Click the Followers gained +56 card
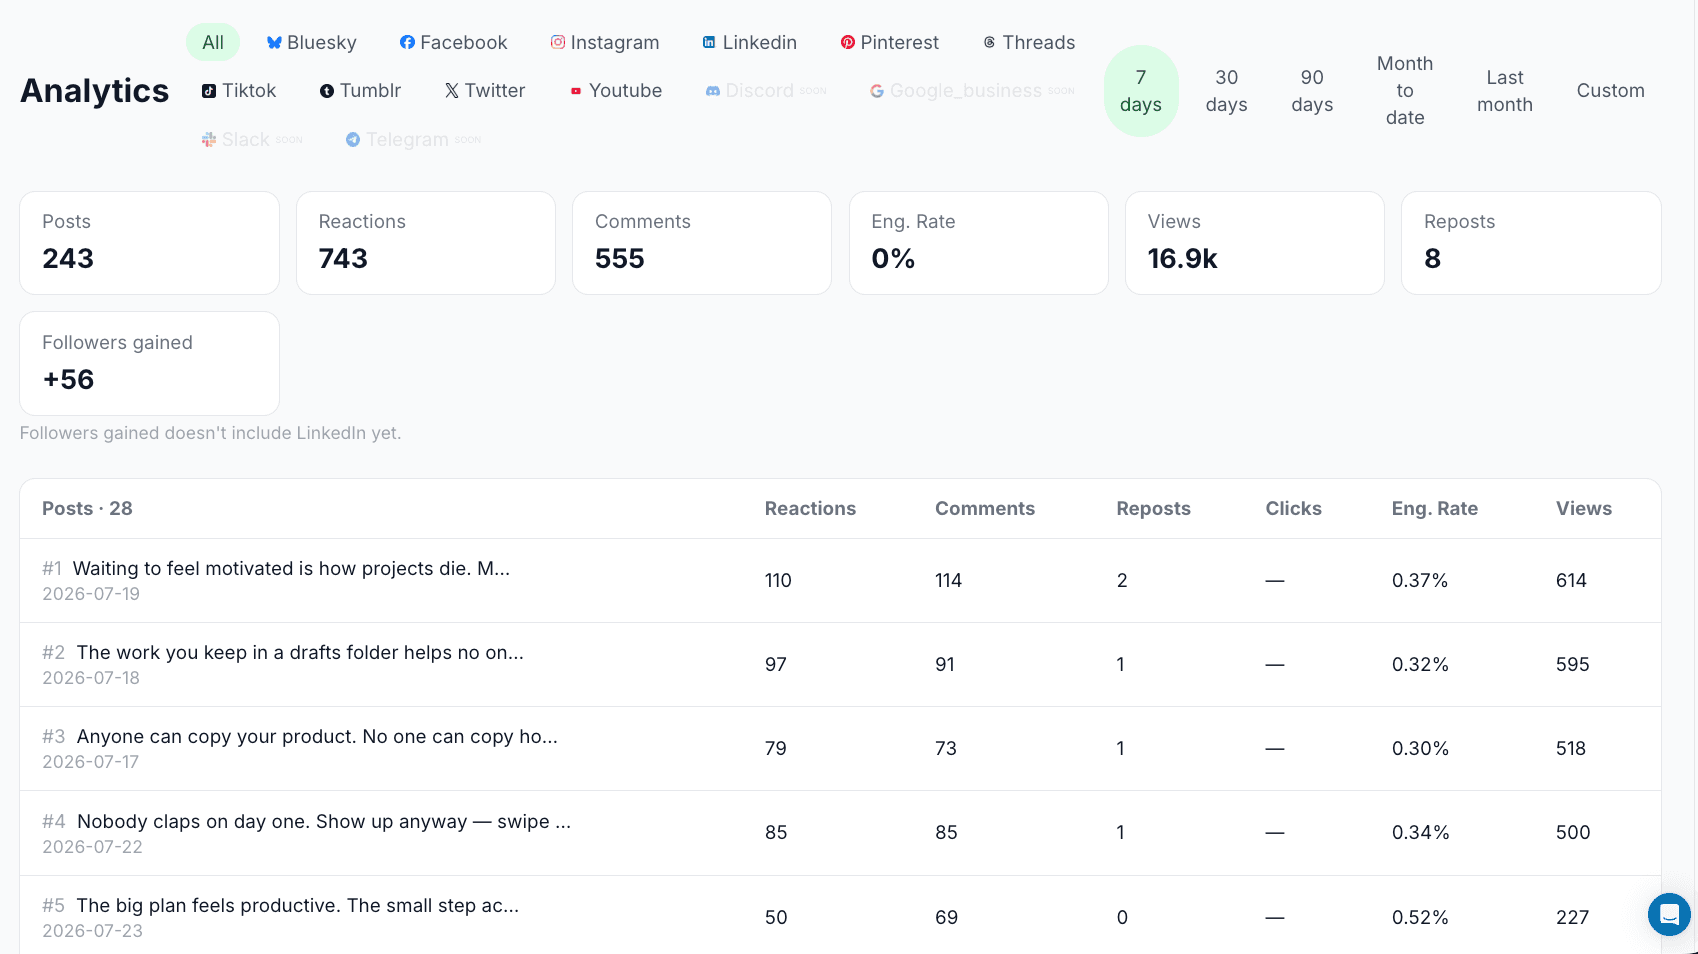1698x954 pixels. pyautogui.click(x=150, y=364)
